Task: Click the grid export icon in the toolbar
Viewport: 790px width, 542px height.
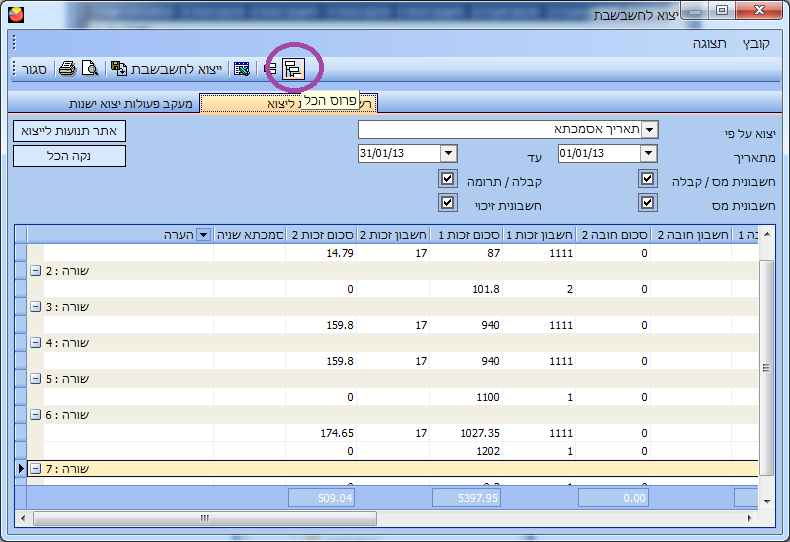Action: [241, 69]
